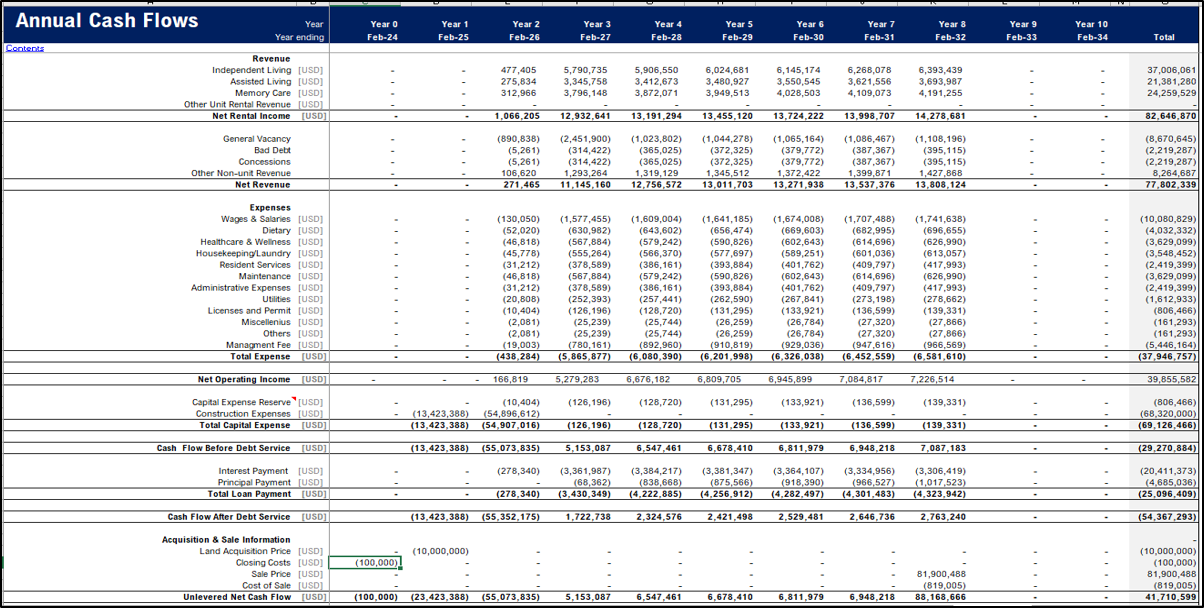Select the Capital Expense Reserve row label
This screenshot has width=1204, height=608.
pos(242,402)
